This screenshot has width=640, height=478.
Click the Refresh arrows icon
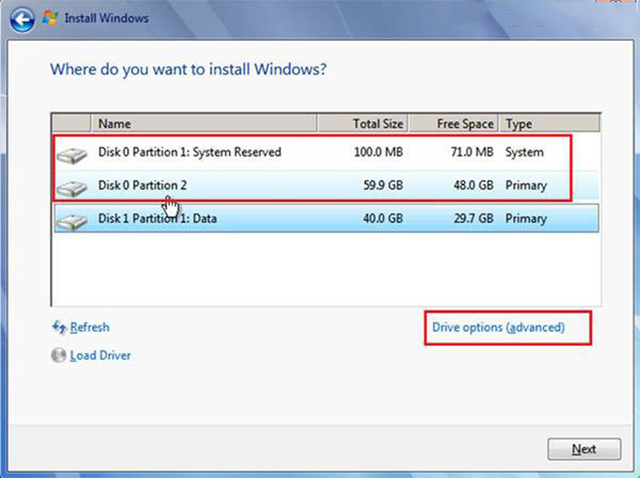pyautogui.click(x=58, y=328)
